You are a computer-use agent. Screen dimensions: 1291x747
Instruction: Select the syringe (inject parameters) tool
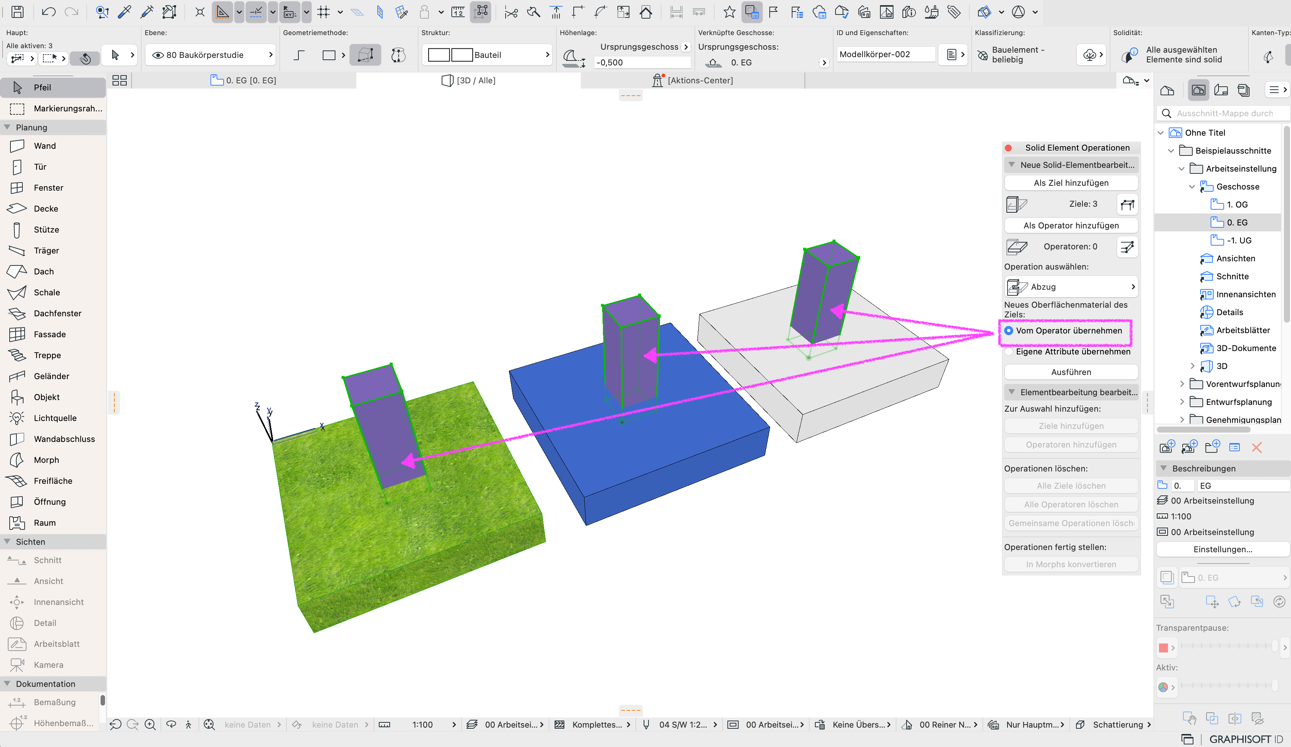pyautogui.click(x=147, y=12)
